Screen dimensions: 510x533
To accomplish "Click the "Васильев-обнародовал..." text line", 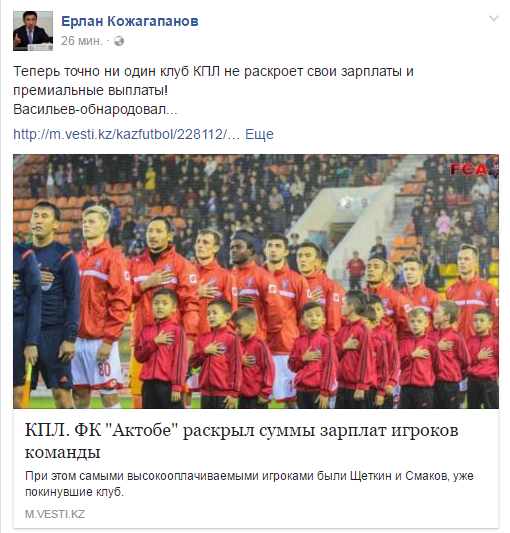I will pyautogui.click(x=95, y=110).
